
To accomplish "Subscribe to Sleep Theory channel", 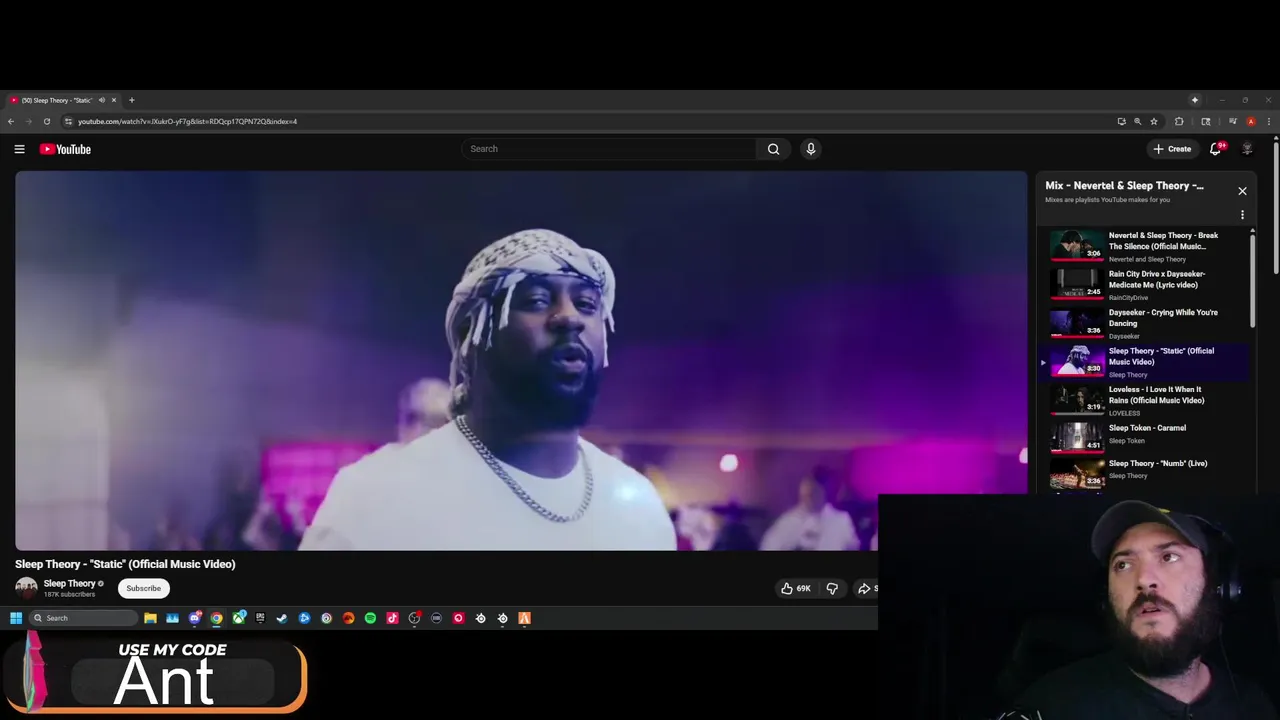I will 143,588.
